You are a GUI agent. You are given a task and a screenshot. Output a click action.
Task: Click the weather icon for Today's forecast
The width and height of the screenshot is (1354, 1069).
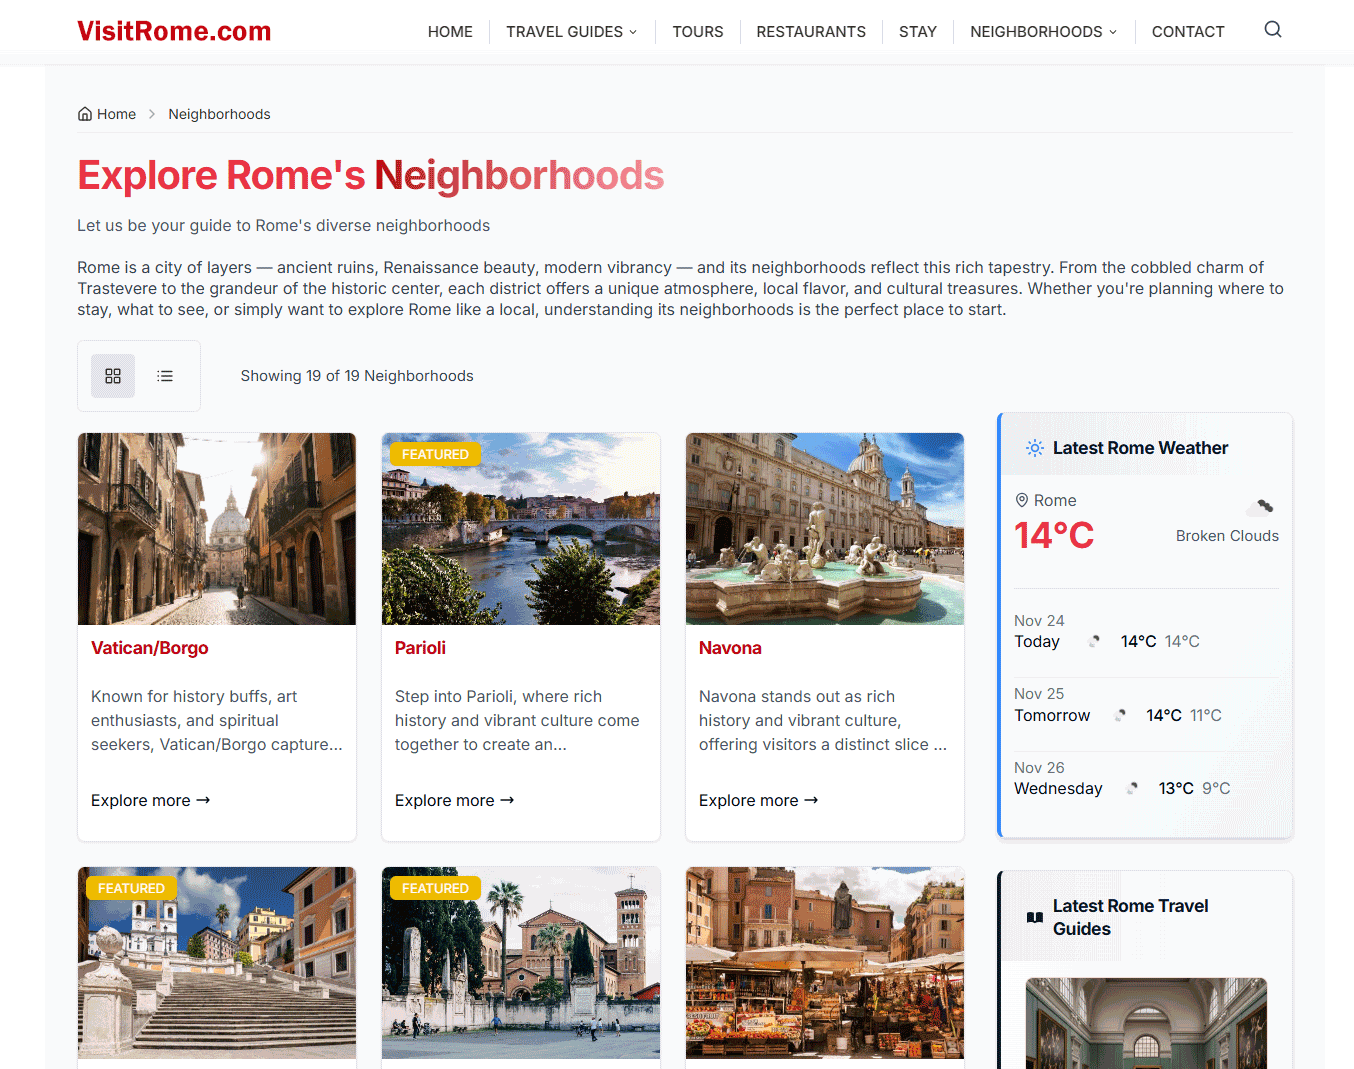pyautogui.click(x=1093, y=641)
